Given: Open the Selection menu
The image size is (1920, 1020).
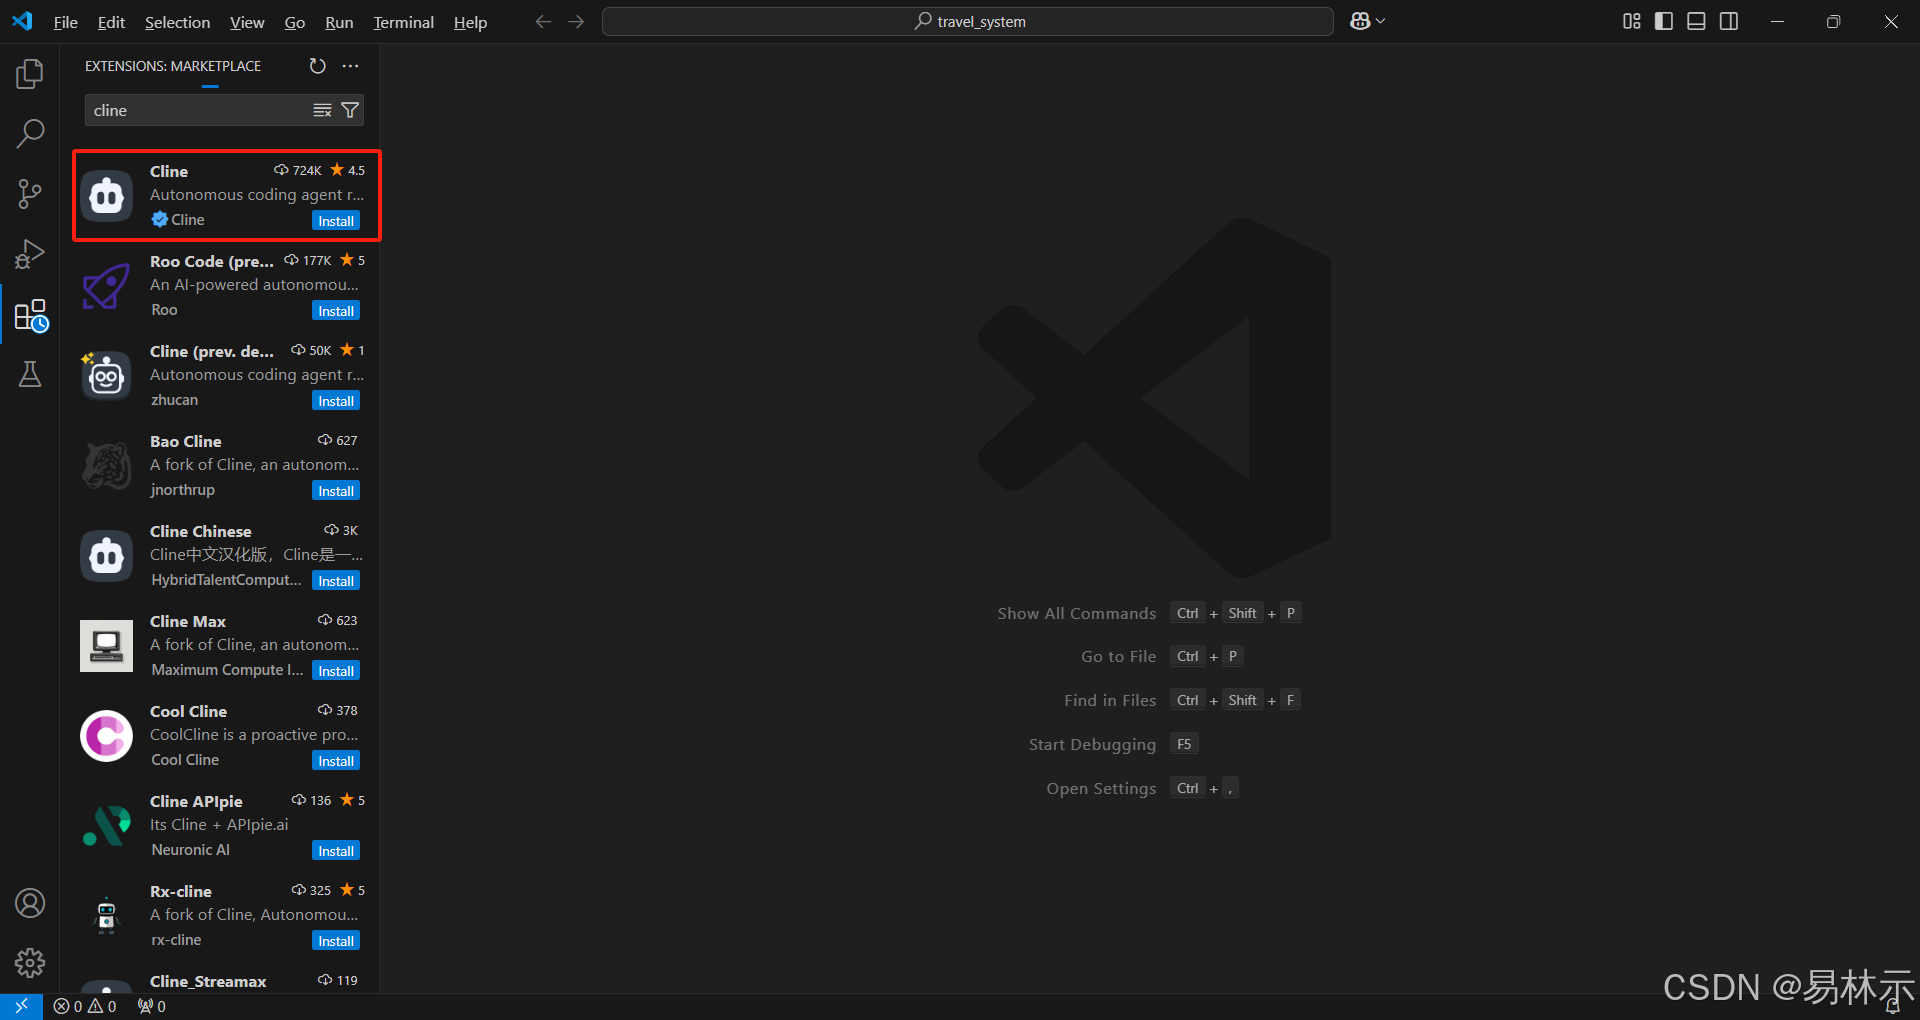Looking at the screenshot, I should coord(177,22).
